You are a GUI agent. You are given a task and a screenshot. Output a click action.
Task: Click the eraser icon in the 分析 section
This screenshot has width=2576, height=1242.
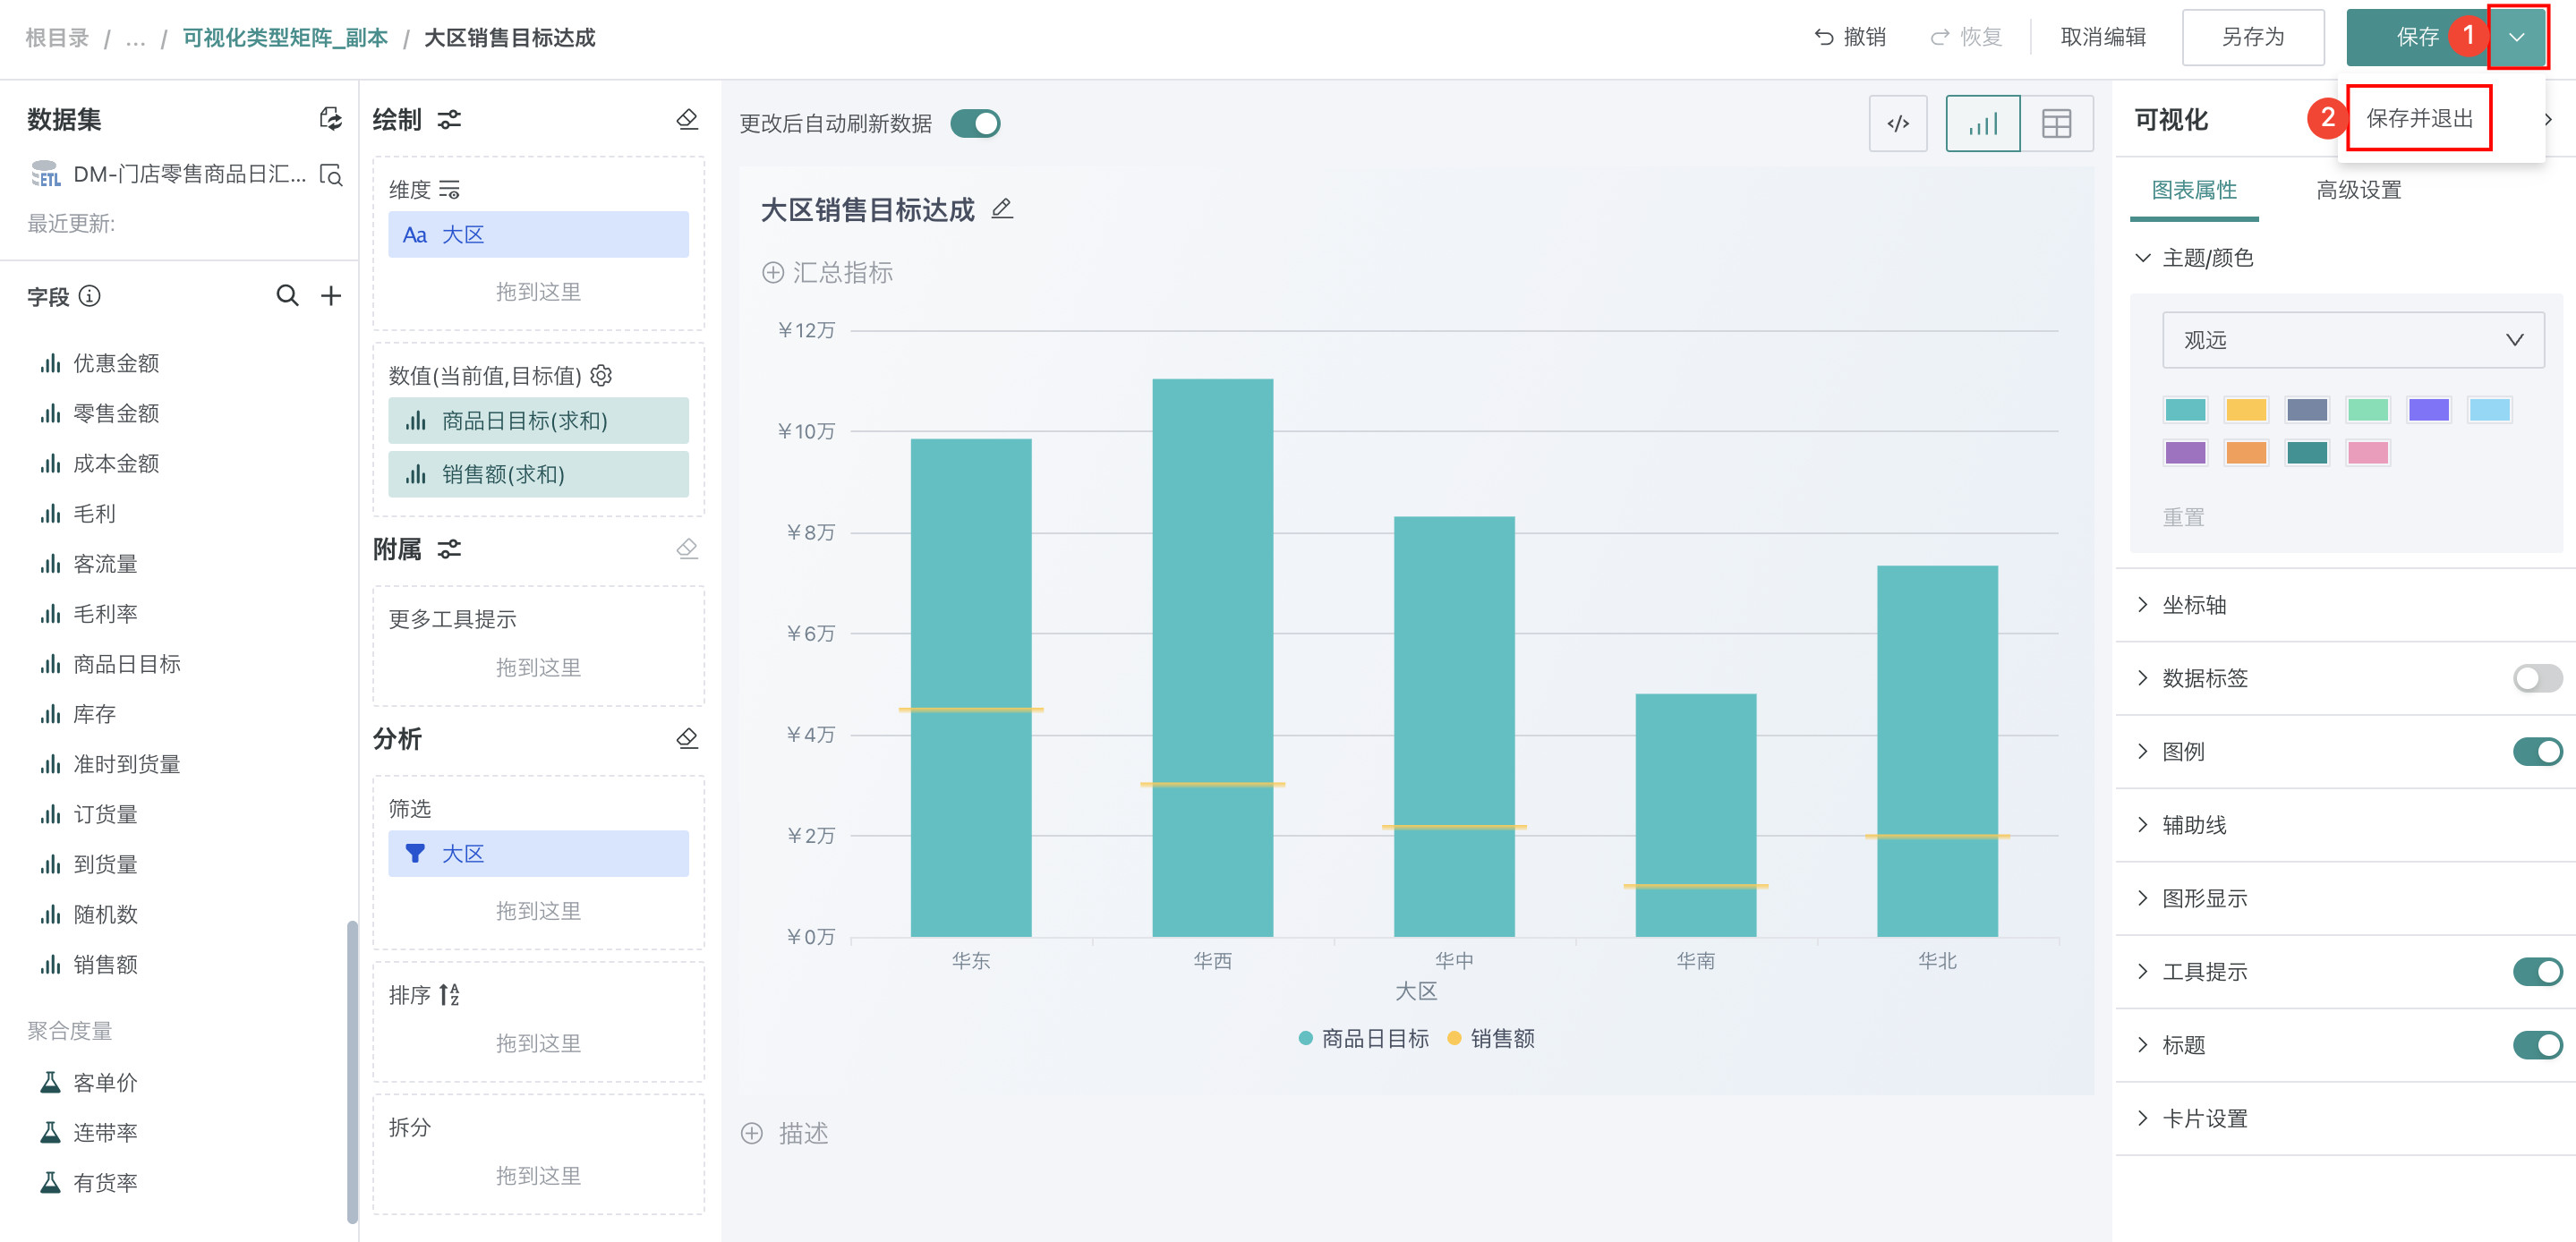687,739
